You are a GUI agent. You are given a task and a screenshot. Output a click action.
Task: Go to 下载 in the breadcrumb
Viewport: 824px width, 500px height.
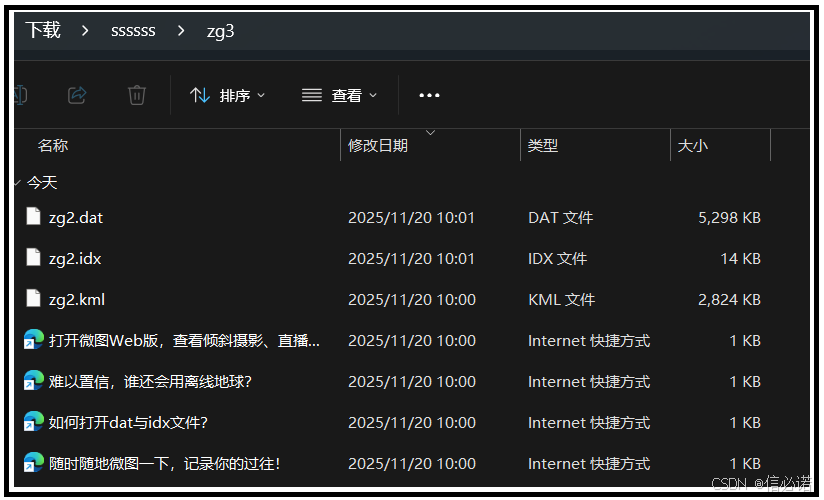pos(43,30)
